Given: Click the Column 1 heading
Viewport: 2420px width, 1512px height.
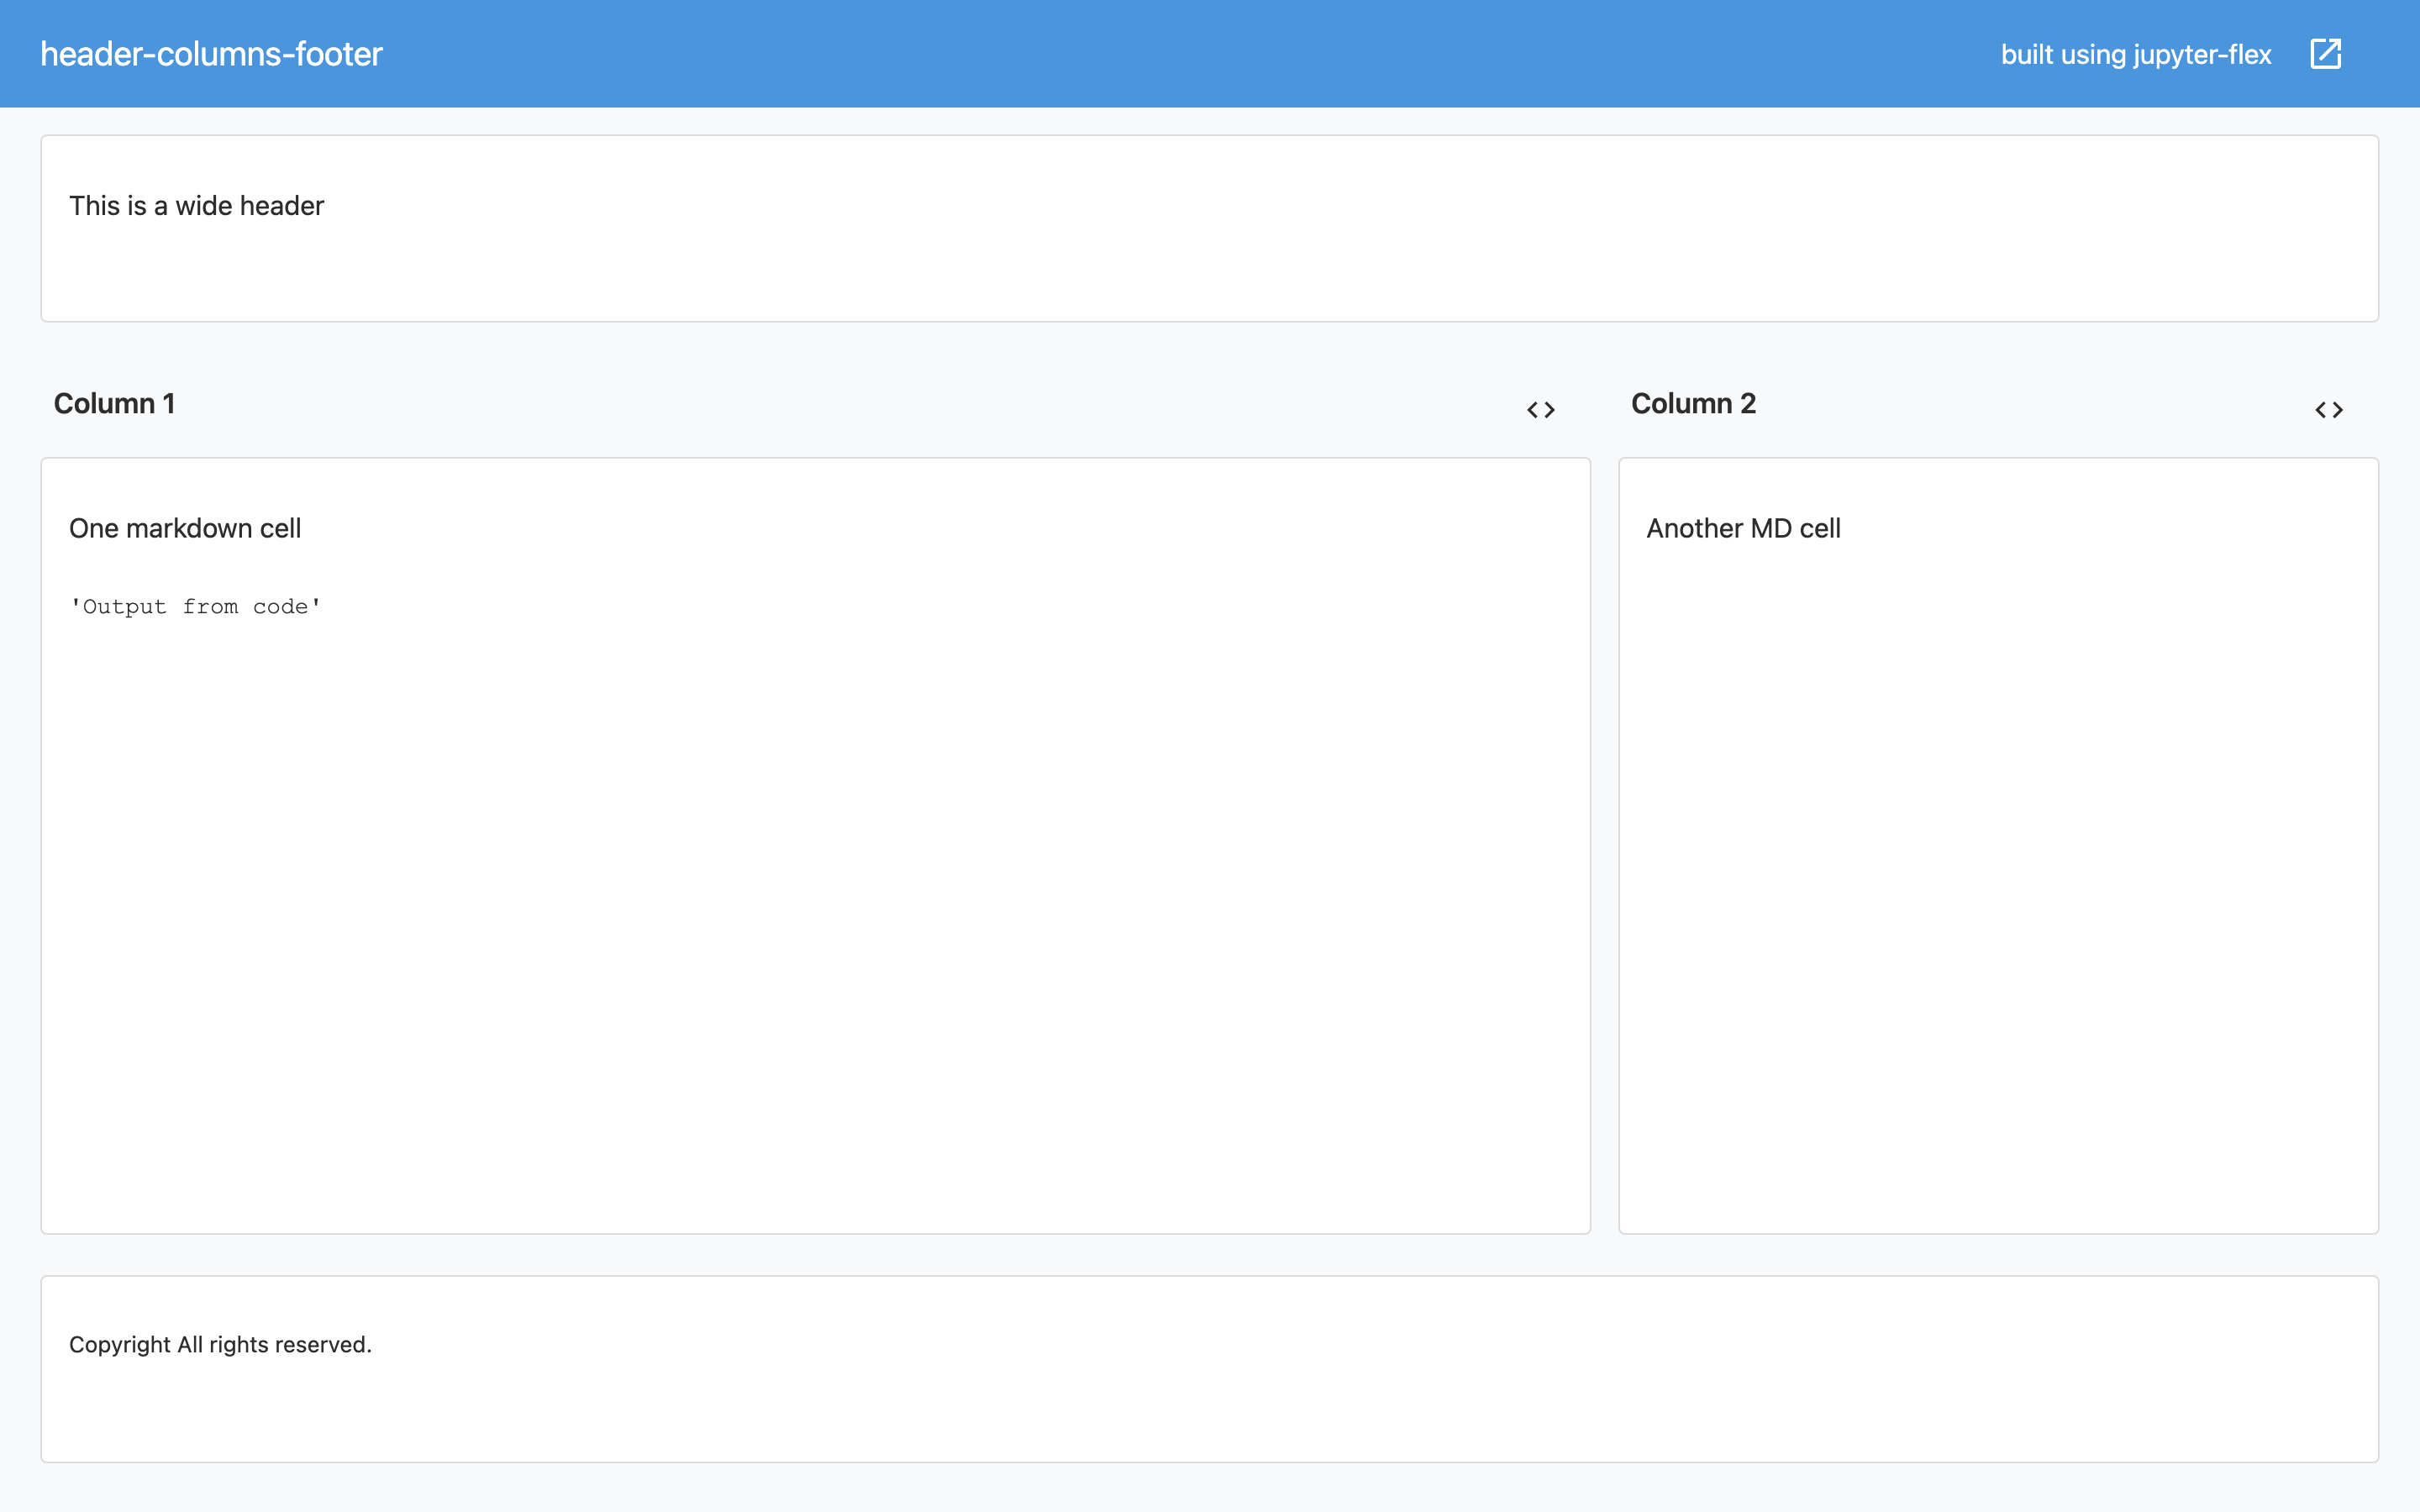Looking at the screenshot, I should [x=114, y=404].
